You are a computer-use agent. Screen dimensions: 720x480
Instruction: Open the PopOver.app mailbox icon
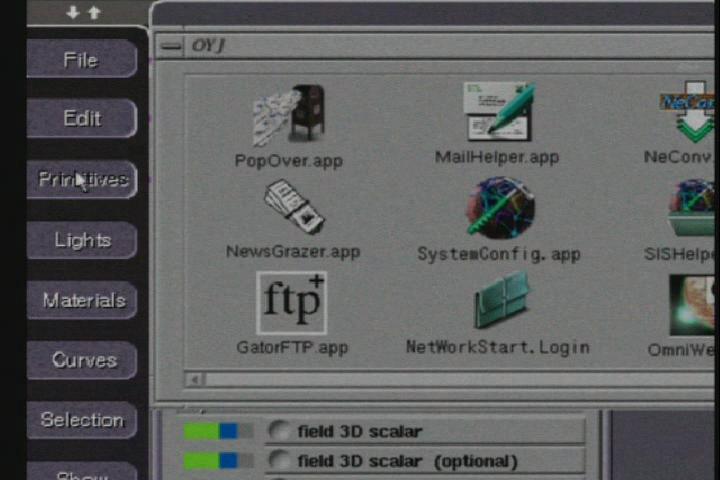[x=290, y=115]
